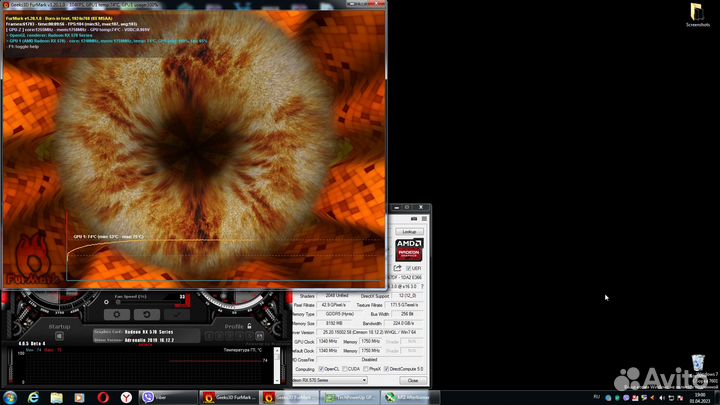This screenshot has width=720, height=405.
Task: Open media player taskbar icon
Action: [79, 397]
